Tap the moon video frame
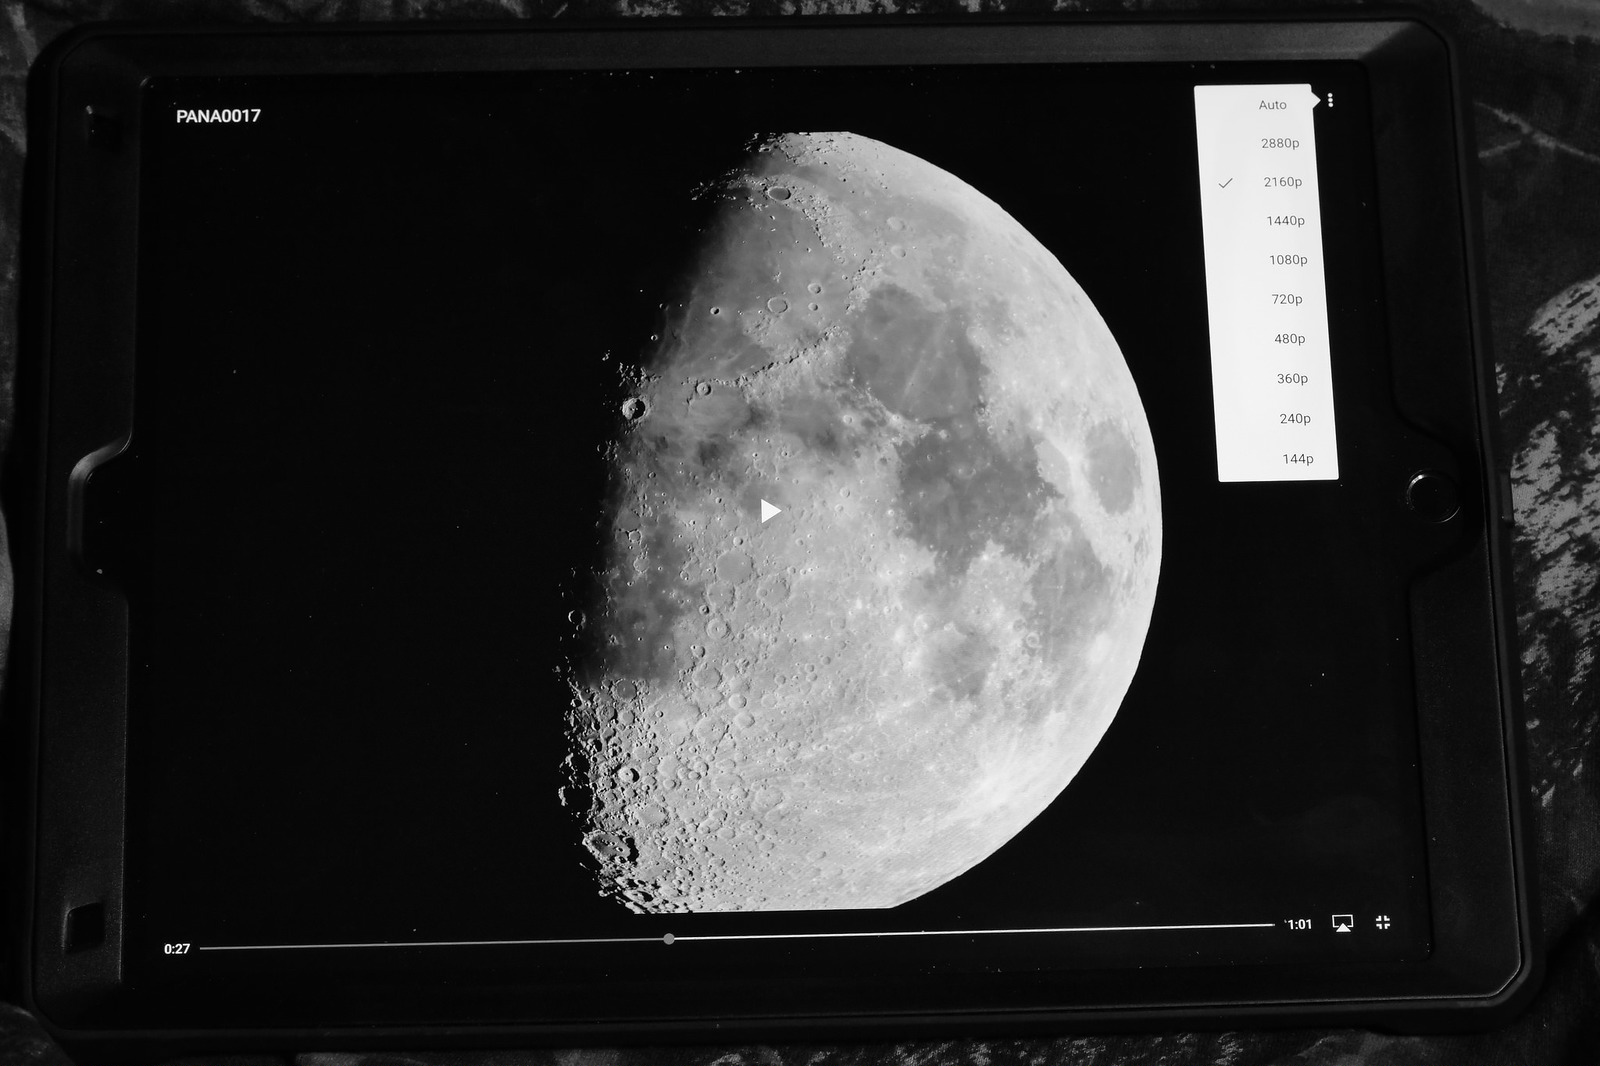1600x1066 pixels. [860, 520]
